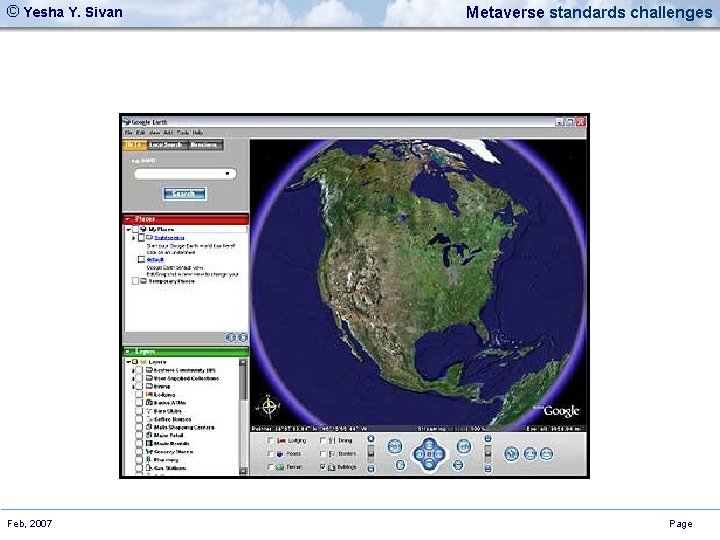Open the search box's dropdown arrow
The width and height of the screenshot is (720, 540).
[x=227, y=174]
